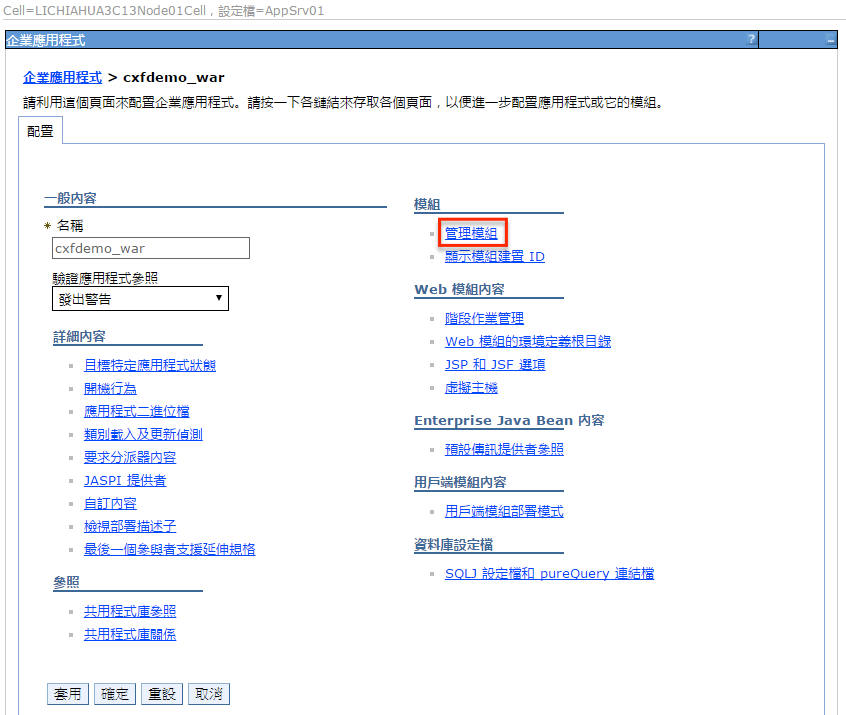Viewport: 846px width, 715px height.
Task: Open the 共用程式庫參照 link
Action: (x=130, y=611)
